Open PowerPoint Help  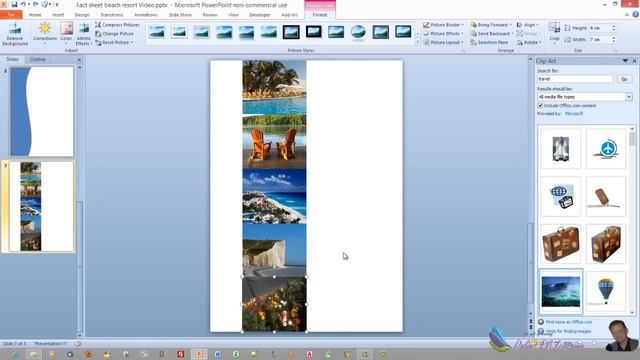tap(636, 14)
